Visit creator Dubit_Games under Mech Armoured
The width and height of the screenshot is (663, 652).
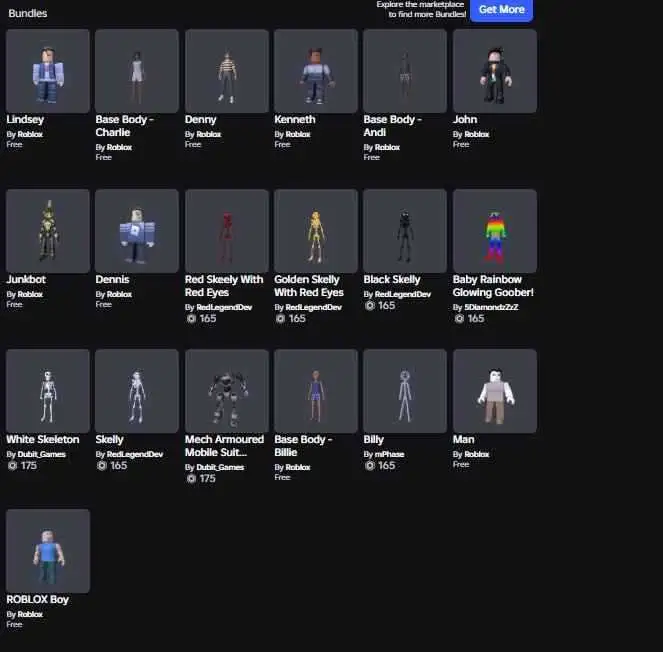point(220,468)
